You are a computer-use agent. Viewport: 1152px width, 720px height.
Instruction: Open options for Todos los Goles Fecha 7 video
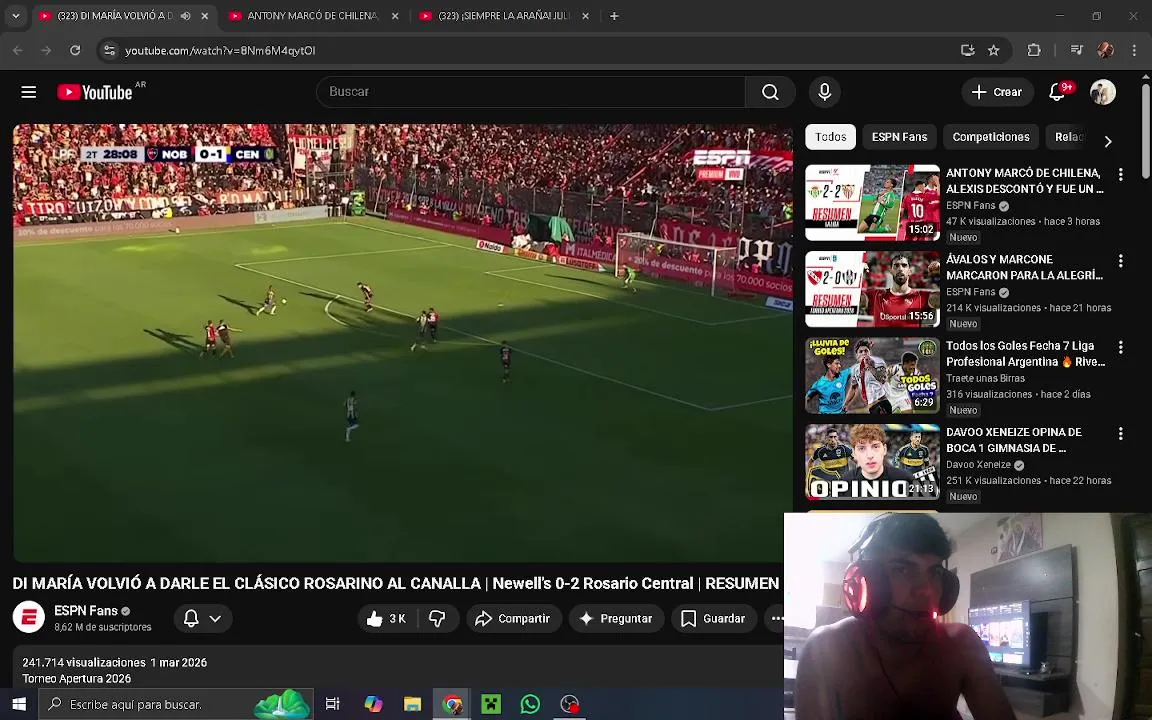(1120, 348)
